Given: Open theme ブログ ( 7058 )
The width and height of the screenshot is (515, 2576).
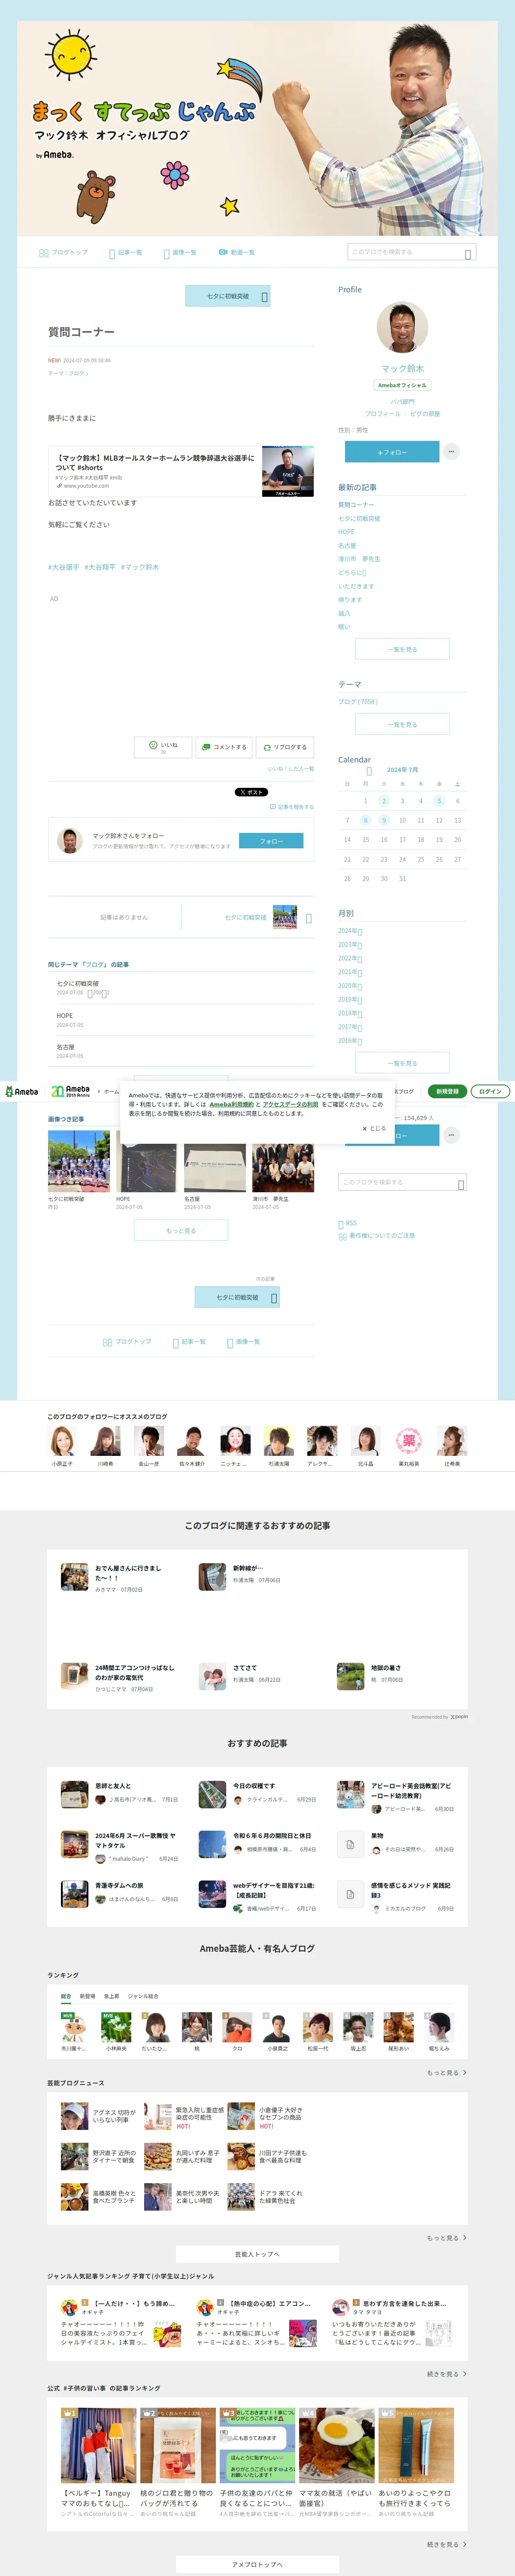Looking at the screenshot, I should (357, 701).
